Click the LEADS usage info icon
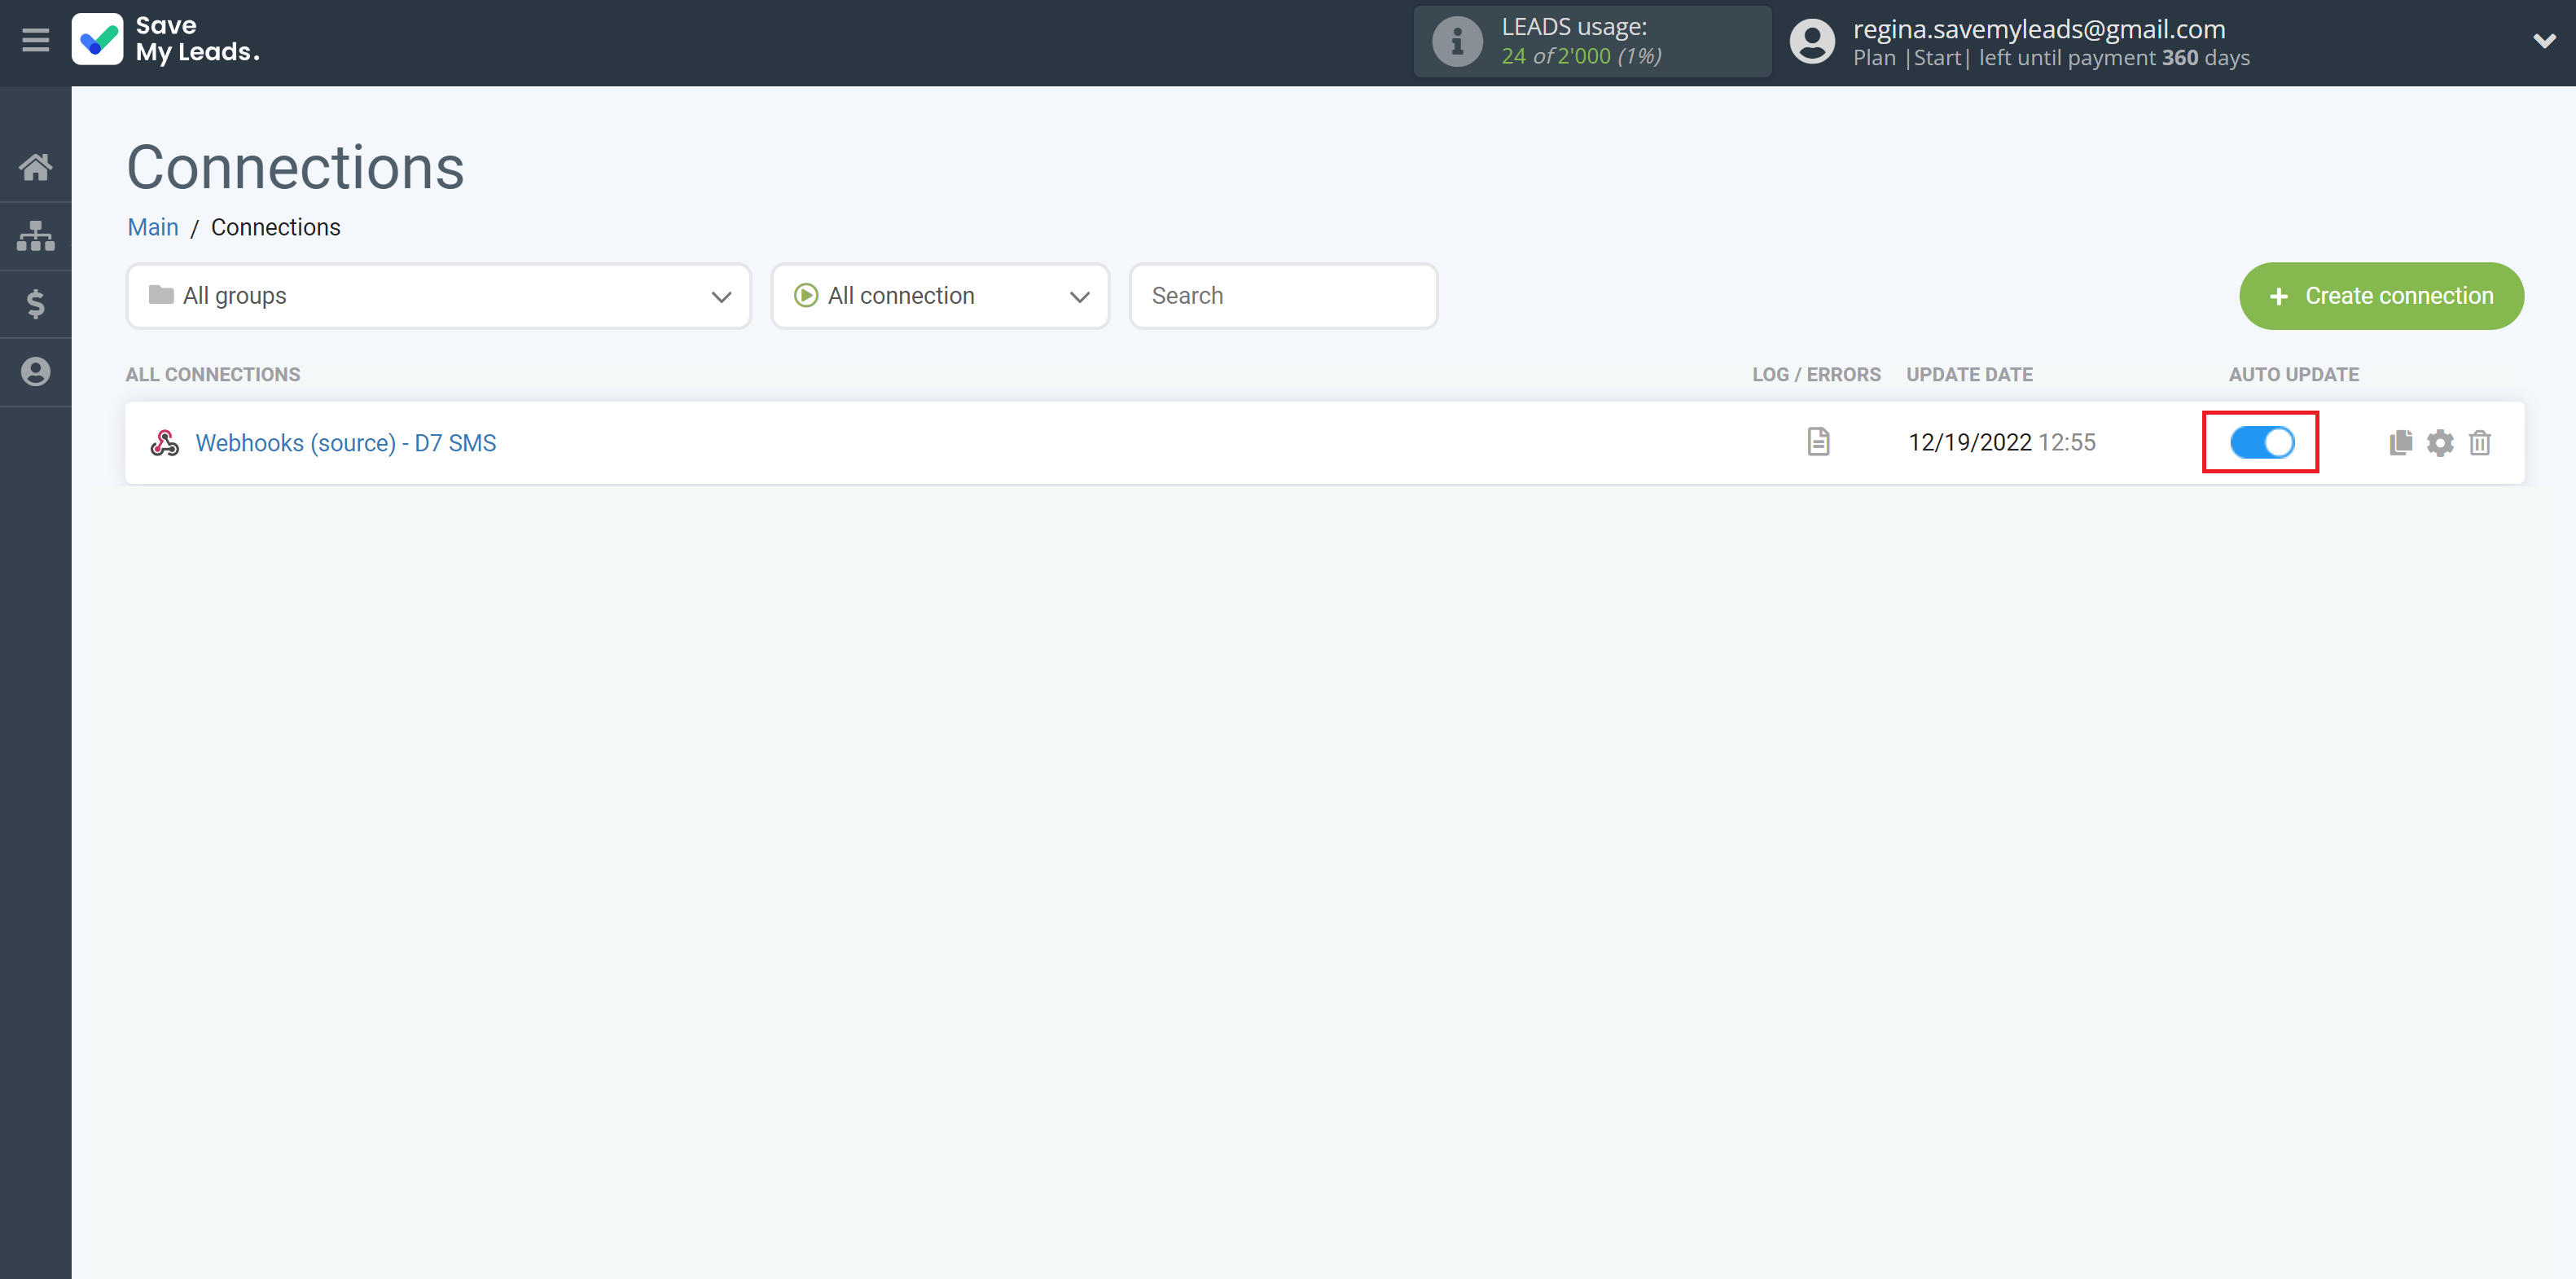This screenshot has height=1279, width=2576. coord(1457,42)
